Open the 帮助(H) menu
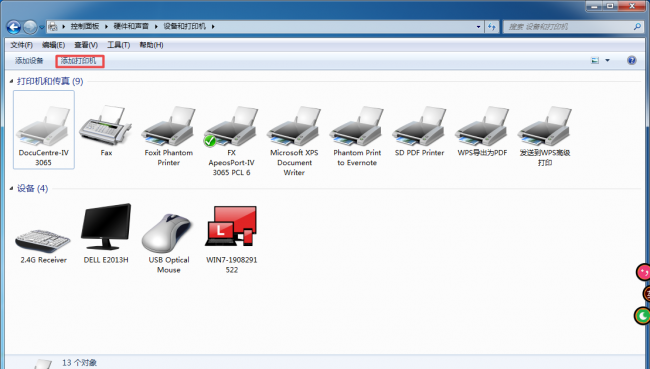650x369 pixels. (151, 45)
